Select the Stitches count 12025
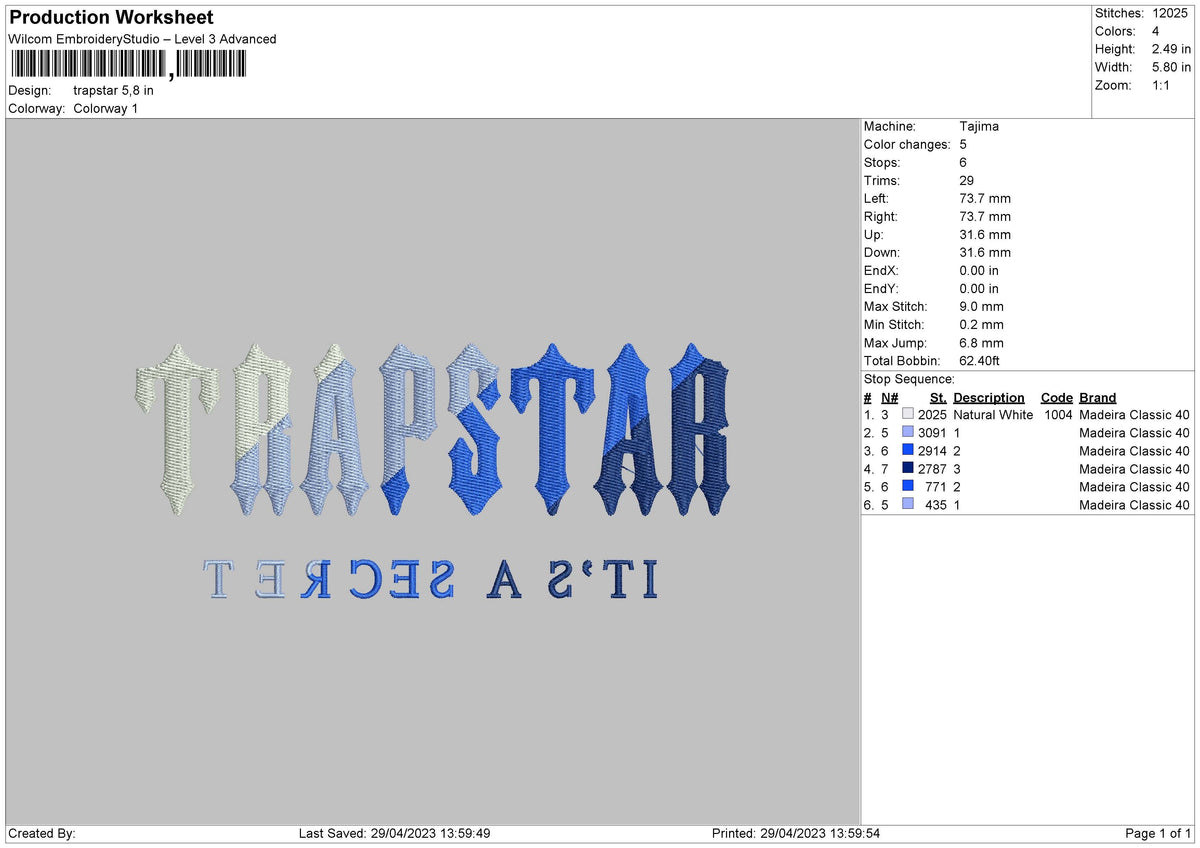This screenshot has height=848, width=1200. tap(1172, 13)
